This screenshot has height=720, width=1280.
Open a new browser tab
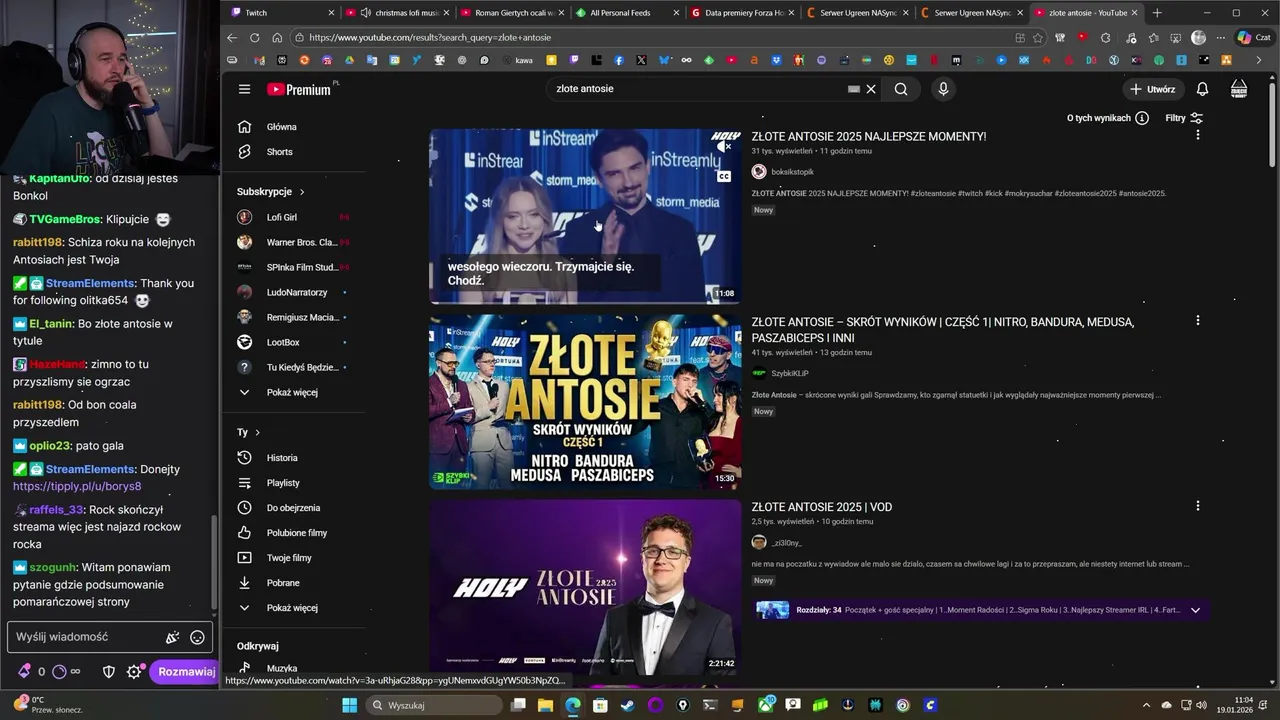click(x=1157, y=13)
